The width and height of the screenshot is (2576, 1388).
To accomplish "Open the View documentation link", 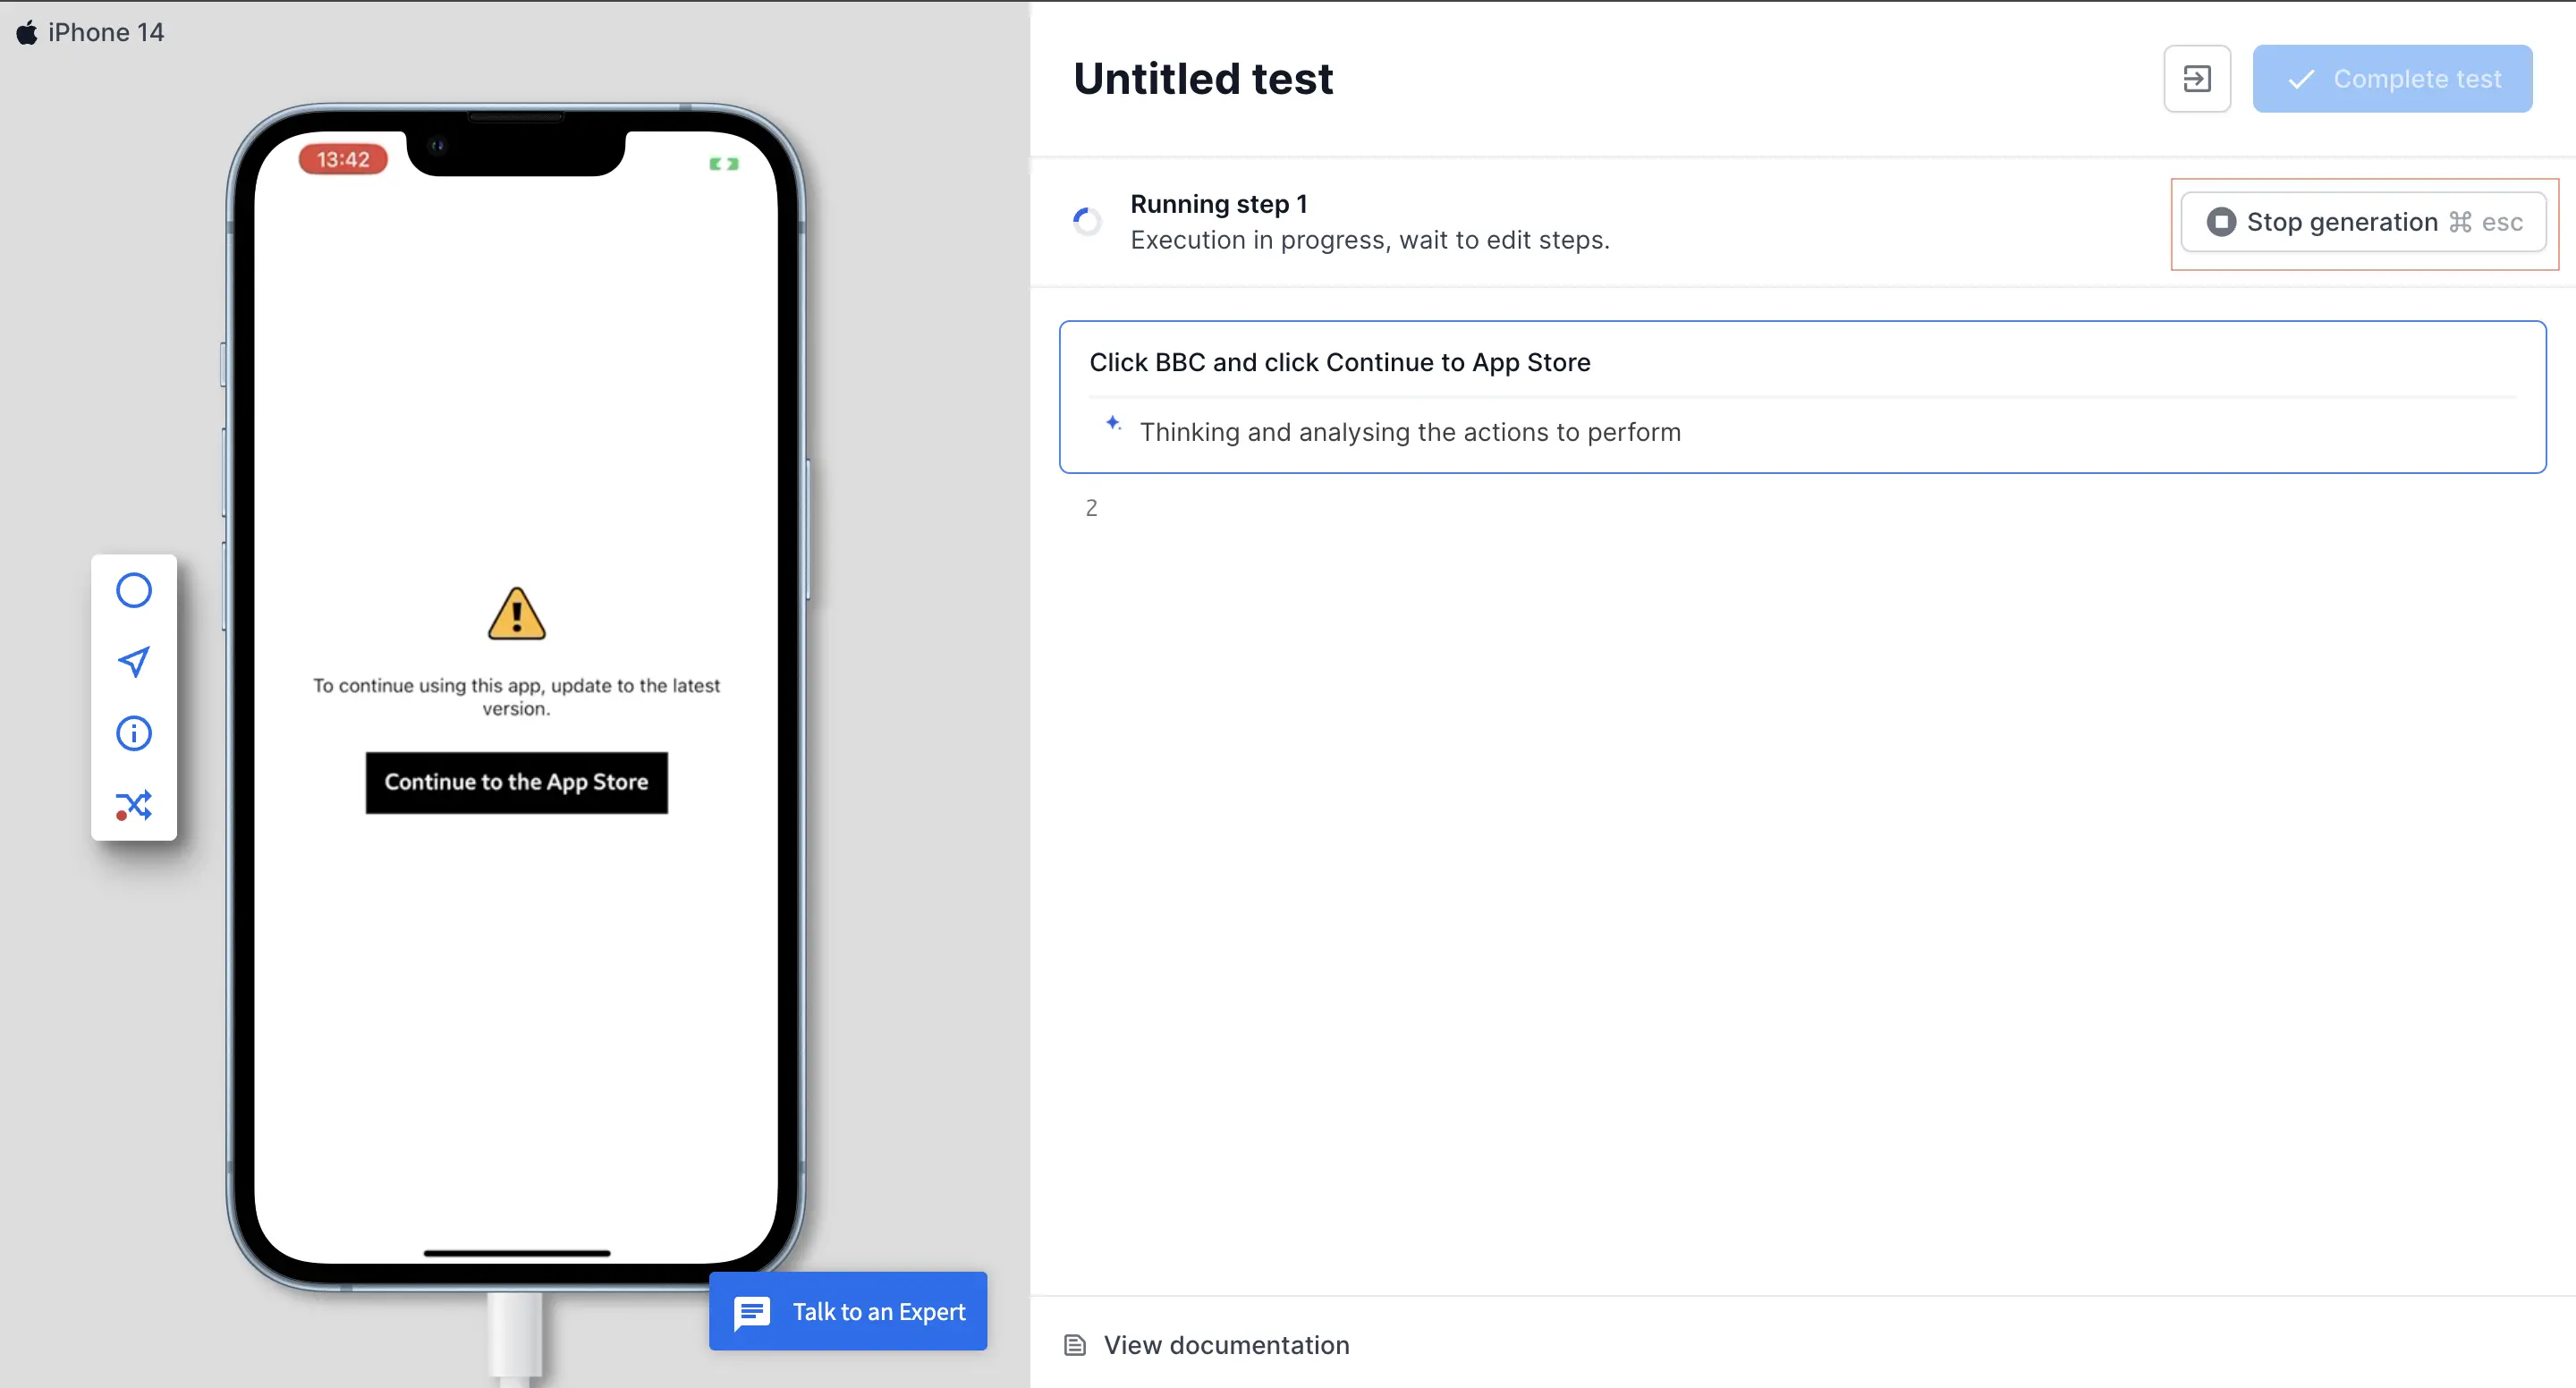I will tap(1226, 1345).
